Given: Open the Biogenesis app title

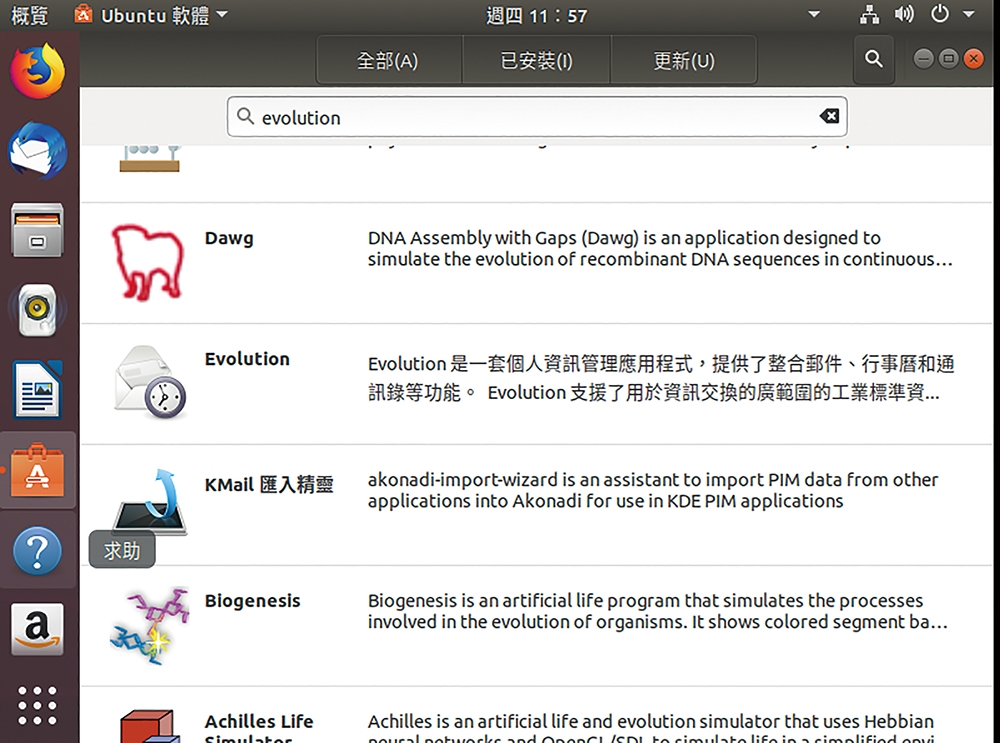Looking at the screenshot, I should coord(252,601).
